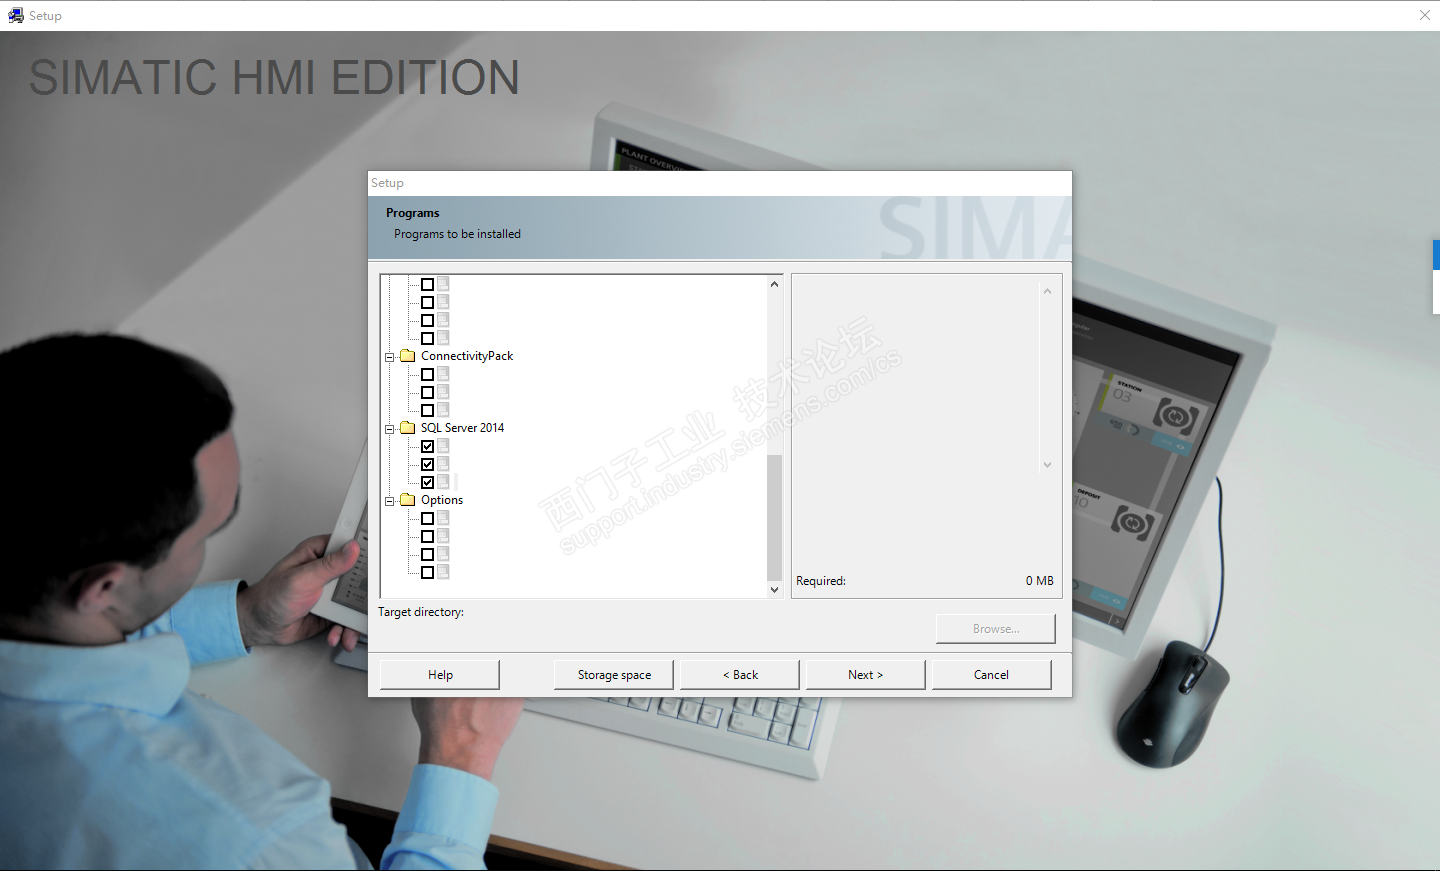Collapse the Options tree node
The image size is (1440, 871).
390,501
